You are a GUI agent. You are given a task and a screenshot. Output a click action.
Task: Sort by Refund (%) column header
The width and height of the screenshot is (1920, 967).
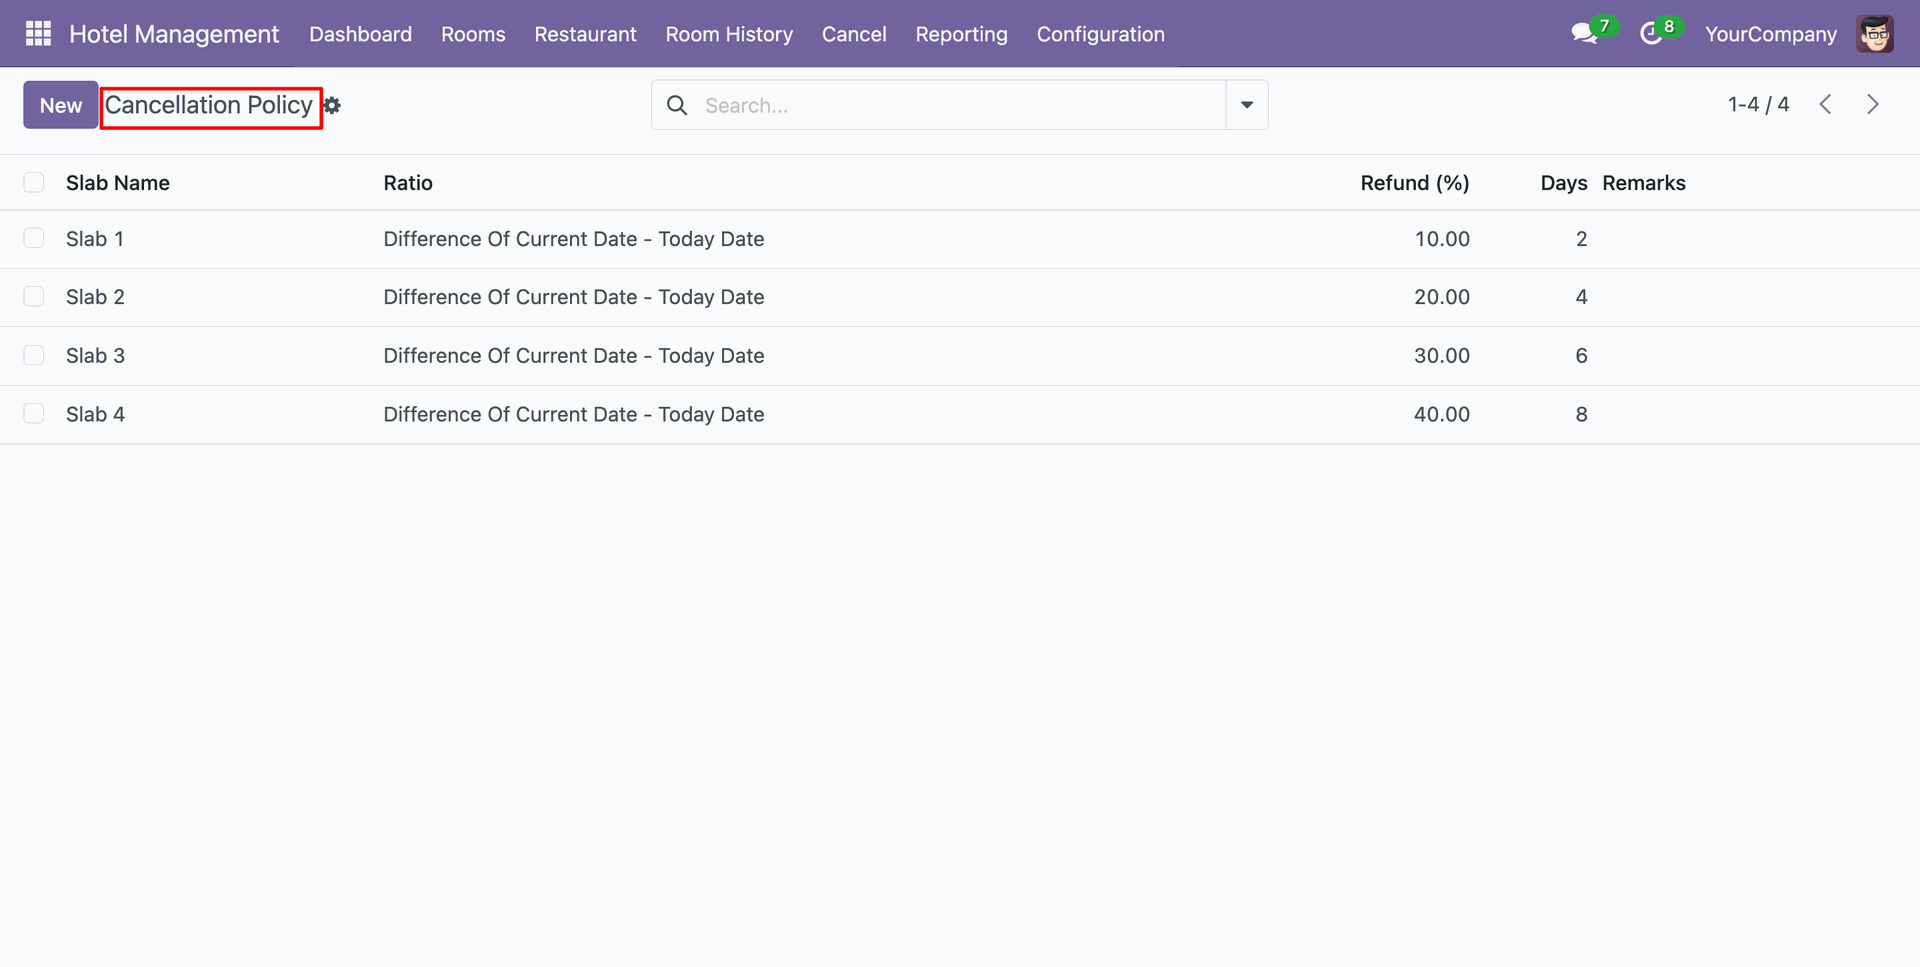coord(1414,183)
